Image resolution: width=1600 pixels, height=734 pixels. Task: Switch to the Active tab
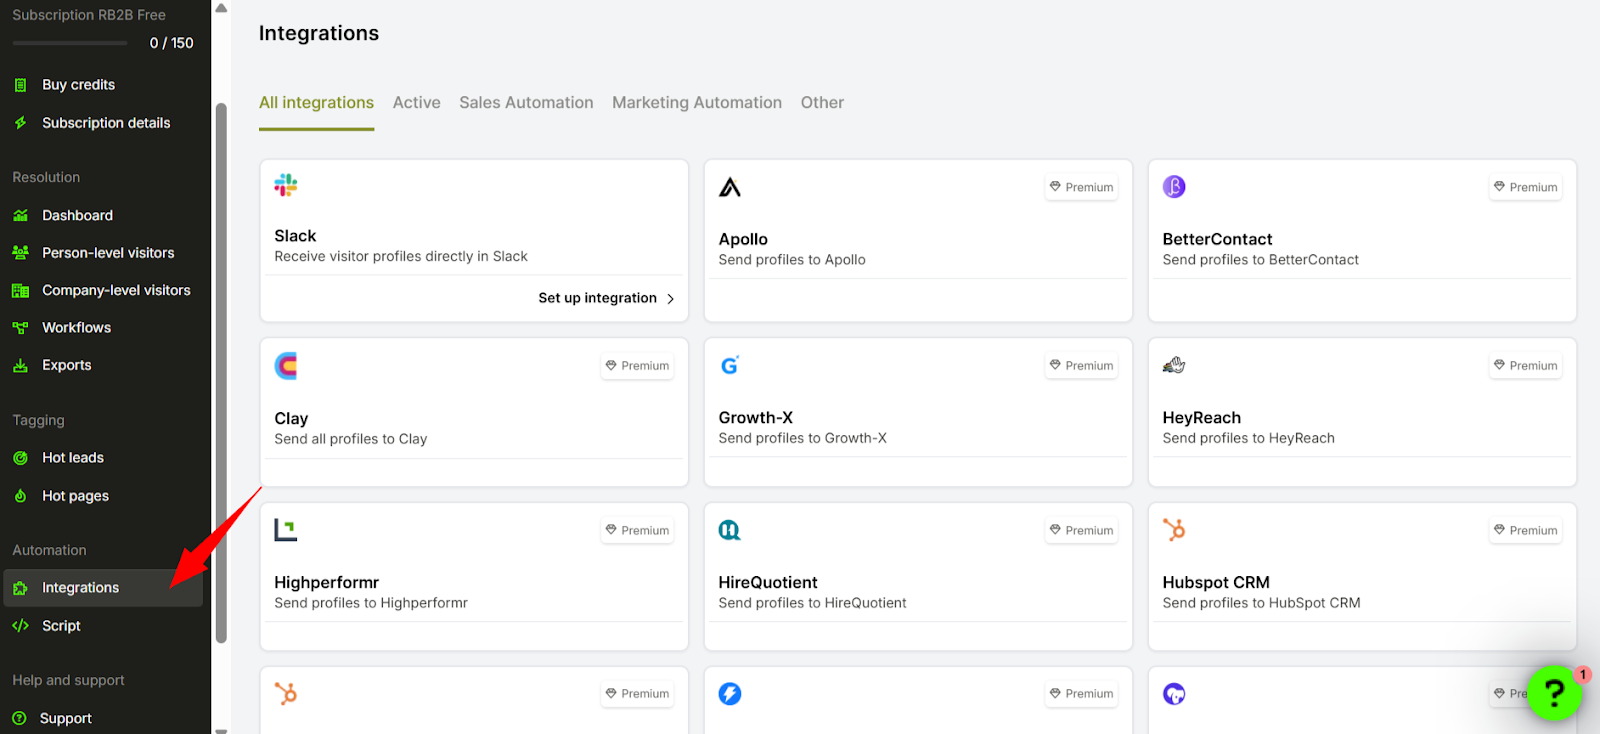[416, 102]
